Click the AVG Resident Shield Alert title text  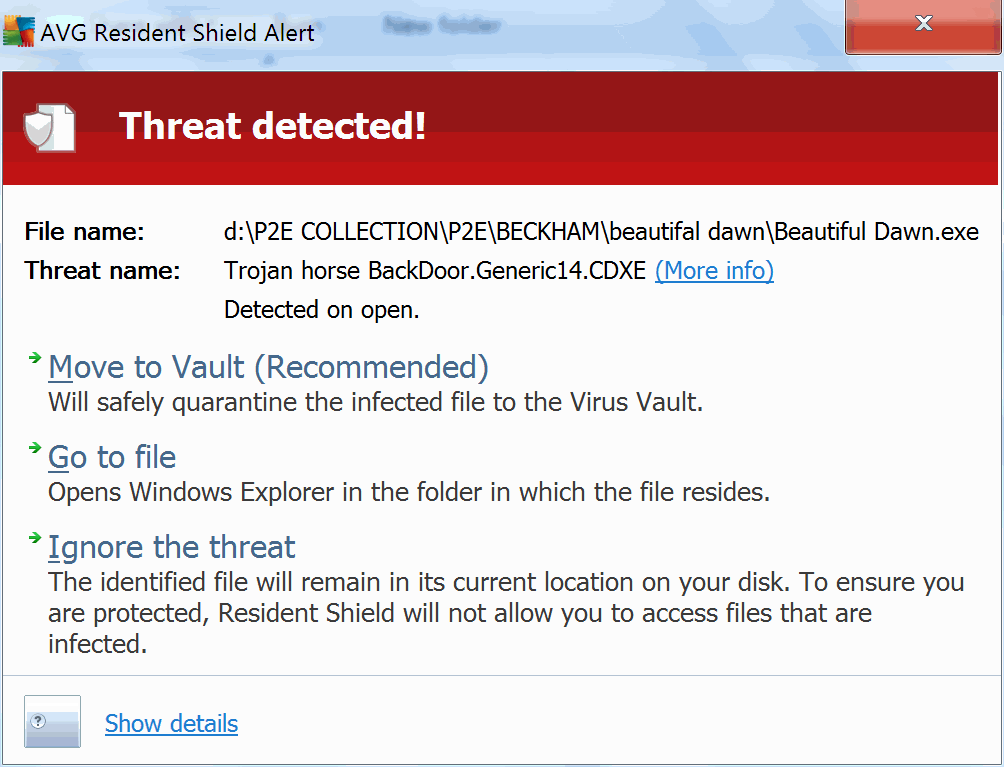(177, 33)
